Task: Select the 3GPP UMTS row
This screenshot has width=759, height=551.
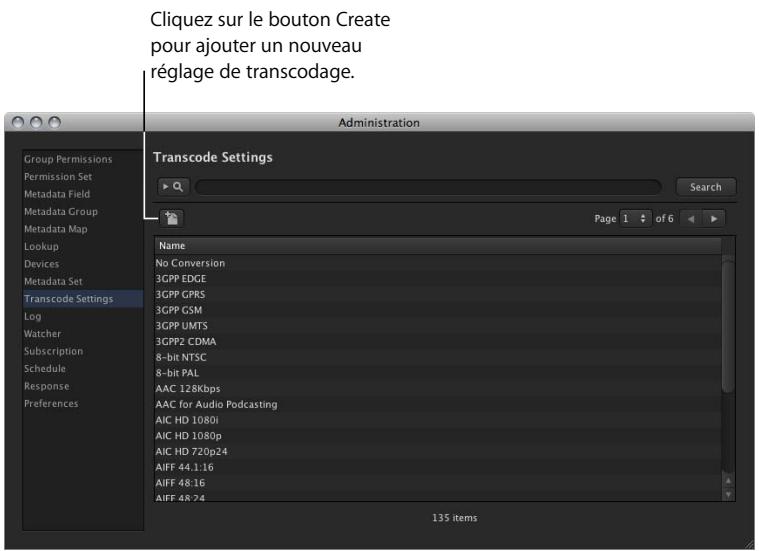Action: coord(438,326)
